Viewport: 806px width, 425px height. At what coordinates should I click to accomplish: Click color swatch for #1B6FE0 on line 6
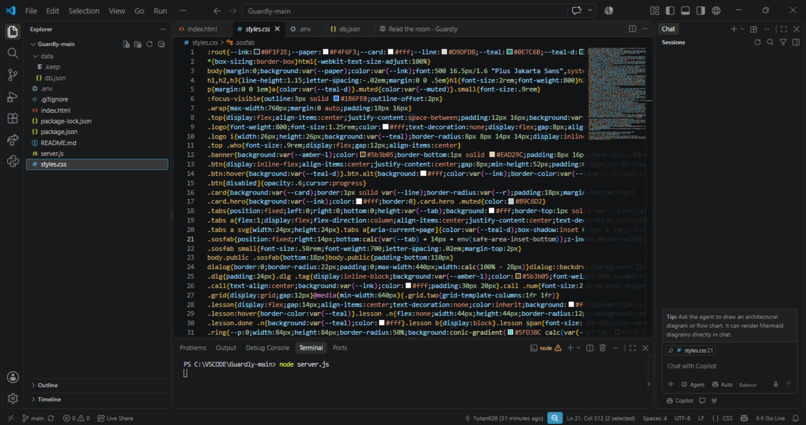336,99
